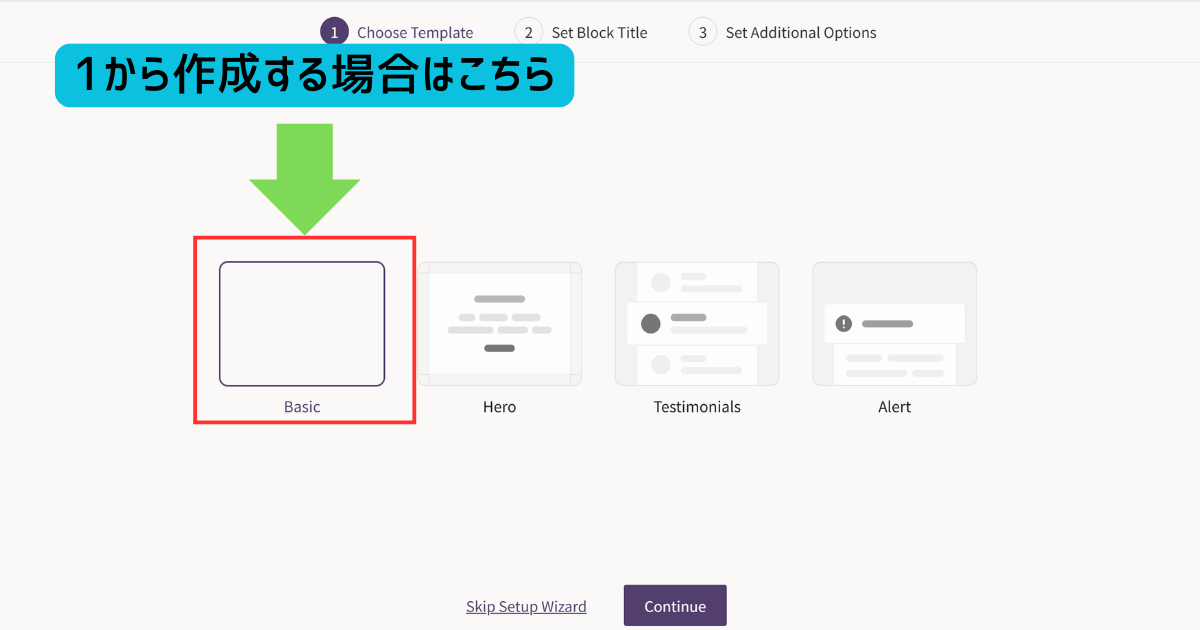Click the Basic label text
The width and height of the screenshot is (1200, 630).
click(x=302, y=407)
